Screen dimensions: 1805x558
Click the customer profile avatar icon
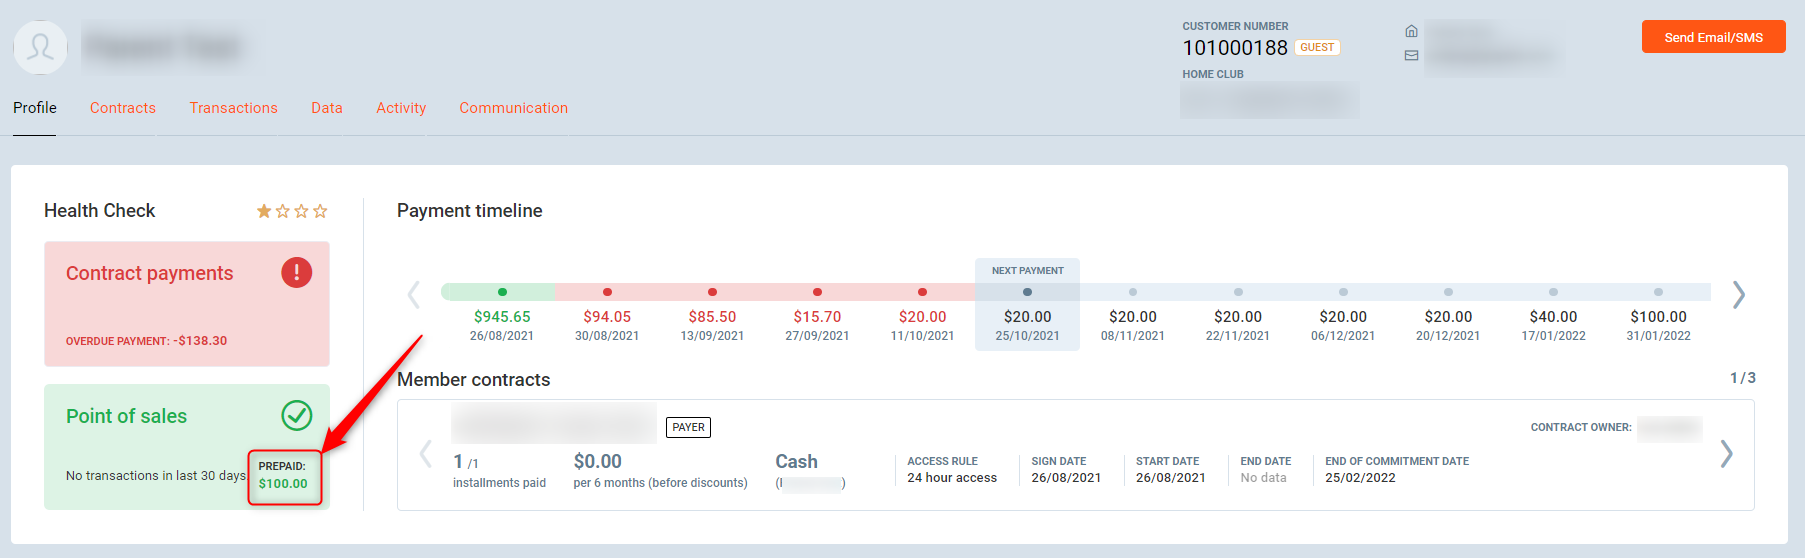click(x=40, y=47)
